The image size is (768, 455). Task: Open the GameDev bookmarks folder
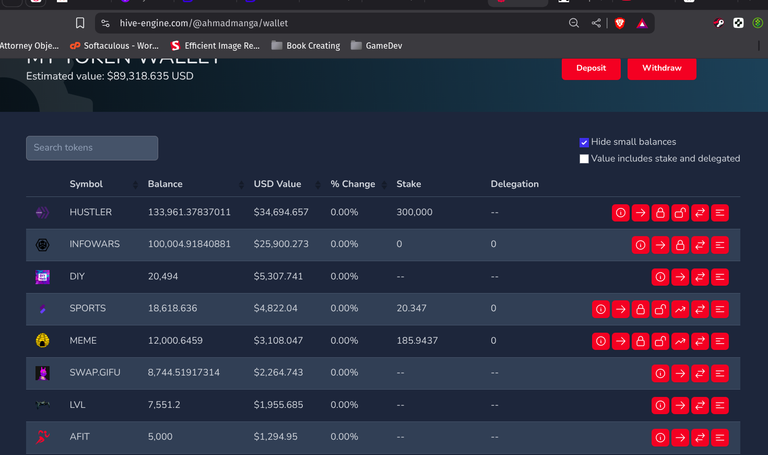tap(377, 46)
